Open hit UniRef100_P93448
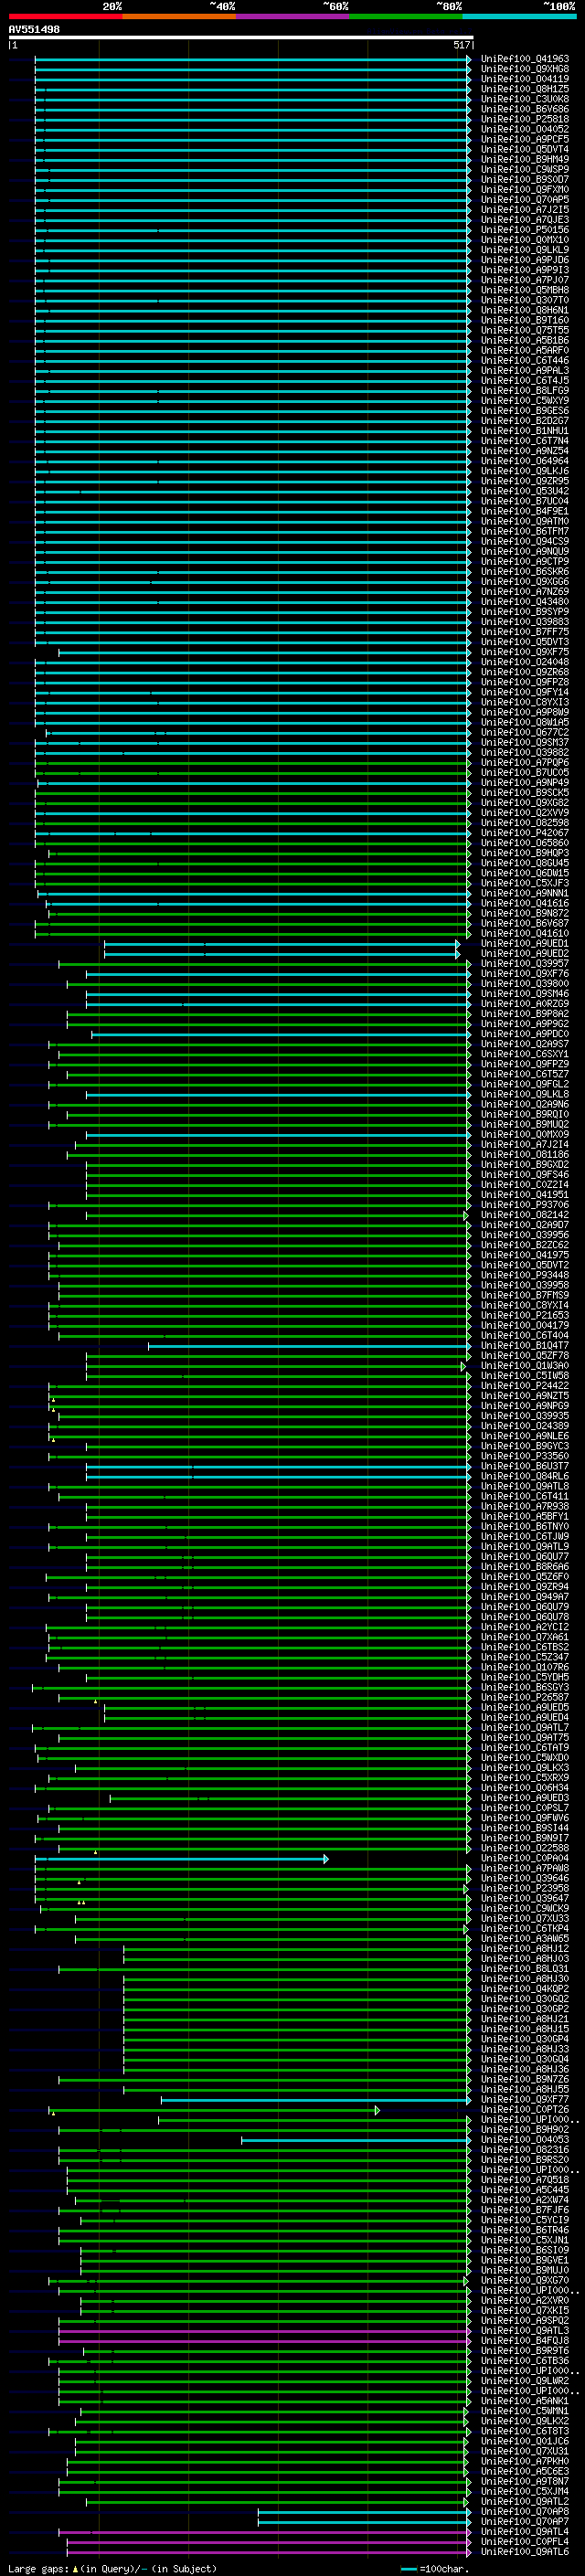585x2576 pixels. [524, 1275]
